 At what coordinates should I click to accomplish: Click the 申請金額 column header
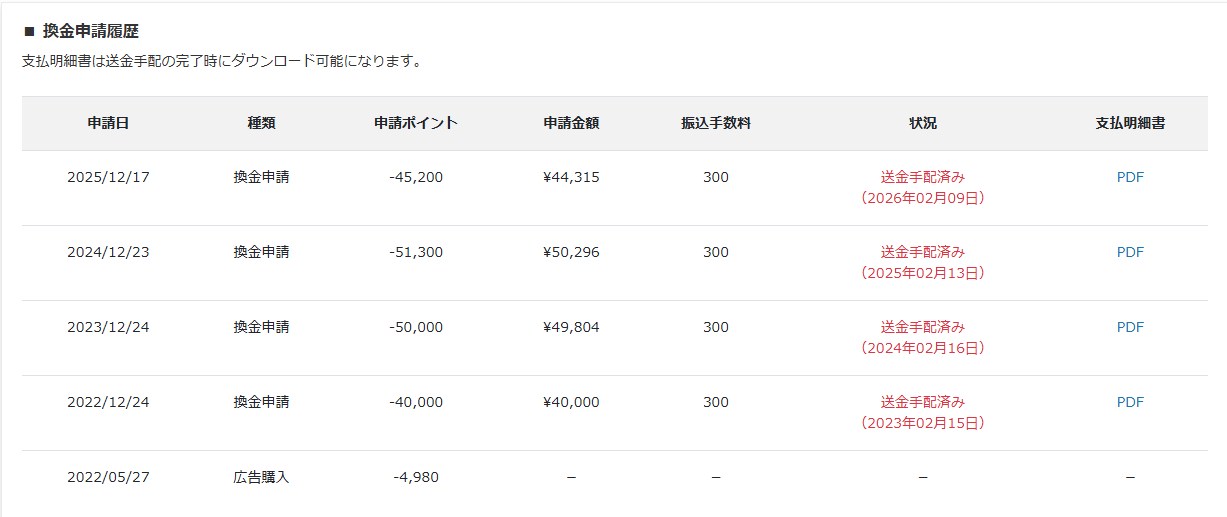pos(571,123)
